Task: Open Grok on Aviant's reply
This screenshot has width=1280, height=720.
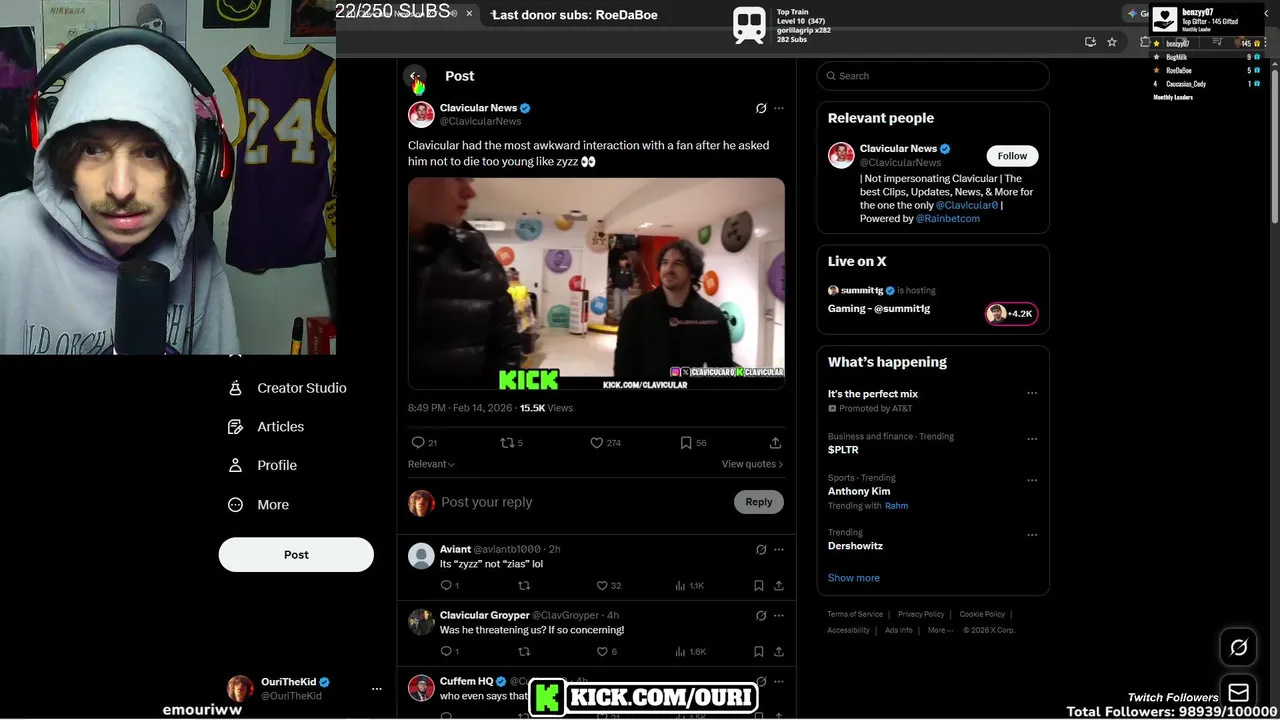Action: [x=761, y=549]
